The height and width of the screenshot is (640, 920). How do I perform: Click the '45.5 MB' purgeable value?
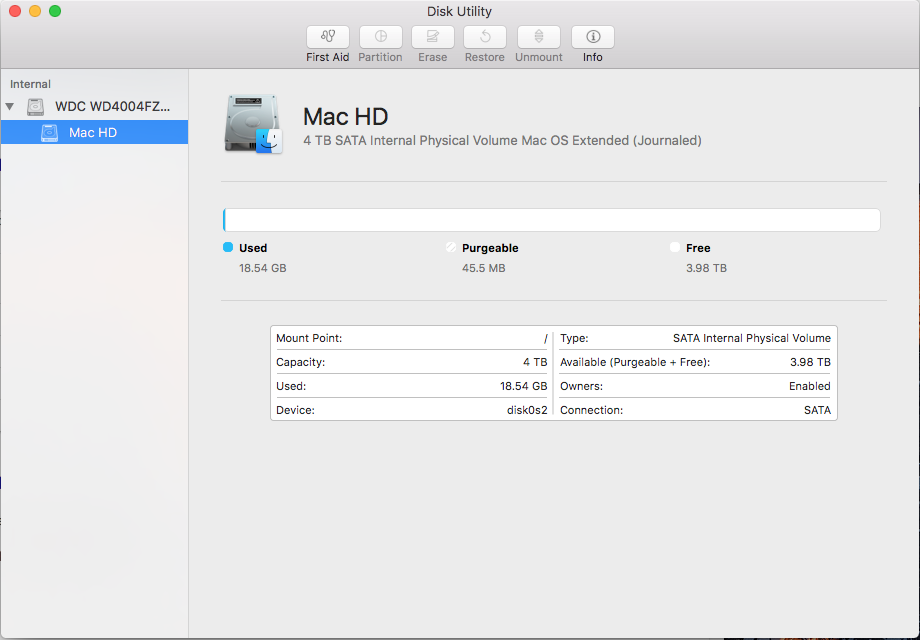pyautogui.click(x=483, y=268)
